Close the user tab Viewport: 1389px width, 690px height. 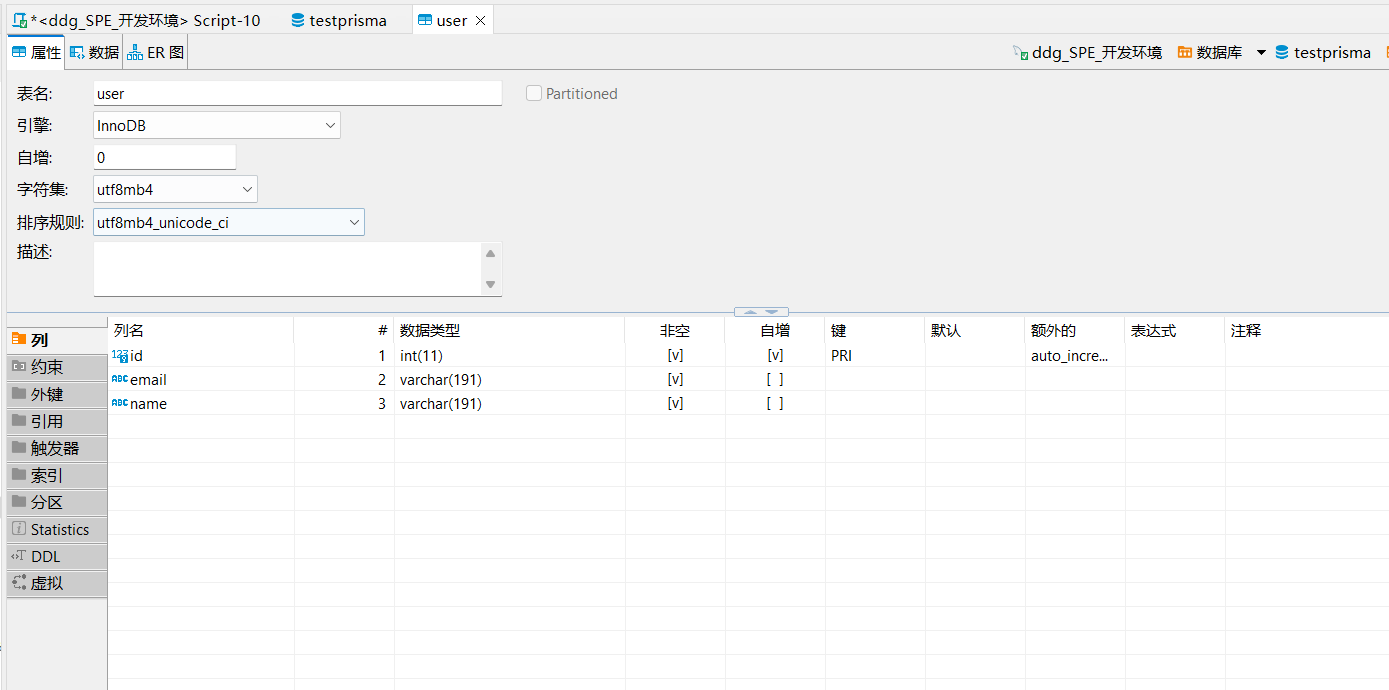pyautogui.click(x=480, y=21)
